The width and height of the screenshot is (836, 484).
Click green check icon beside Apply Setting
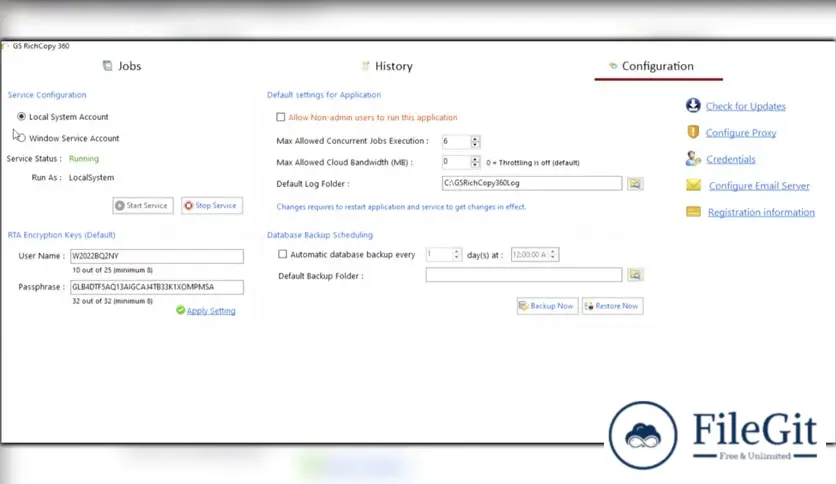pos(180,310)
